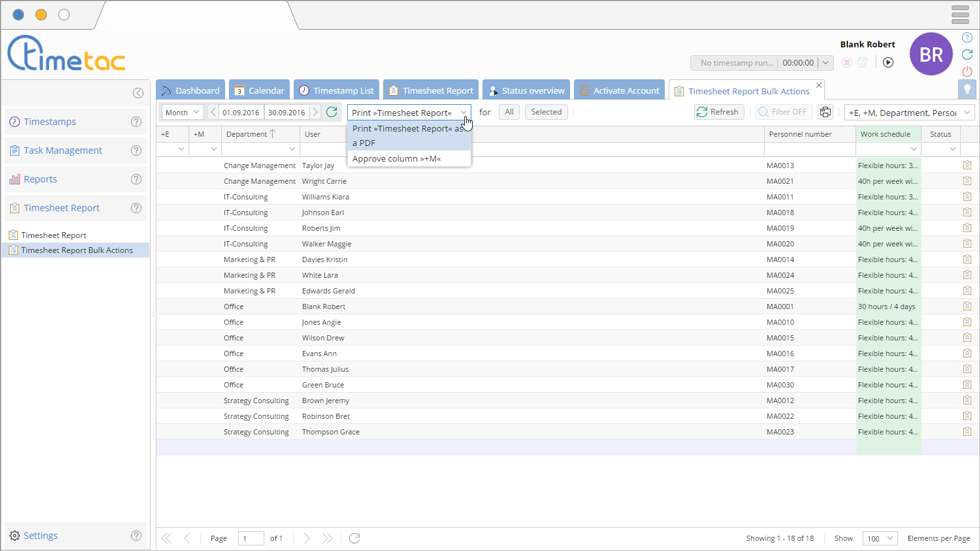Open Settings in the sidebar
980x551 pixels.
(40, 535)
